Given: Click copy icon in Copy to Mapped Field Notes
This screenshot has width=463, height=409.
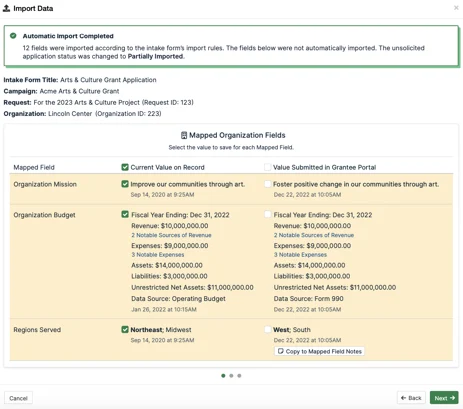Looking at the screenshot, I should click(281, 351).
